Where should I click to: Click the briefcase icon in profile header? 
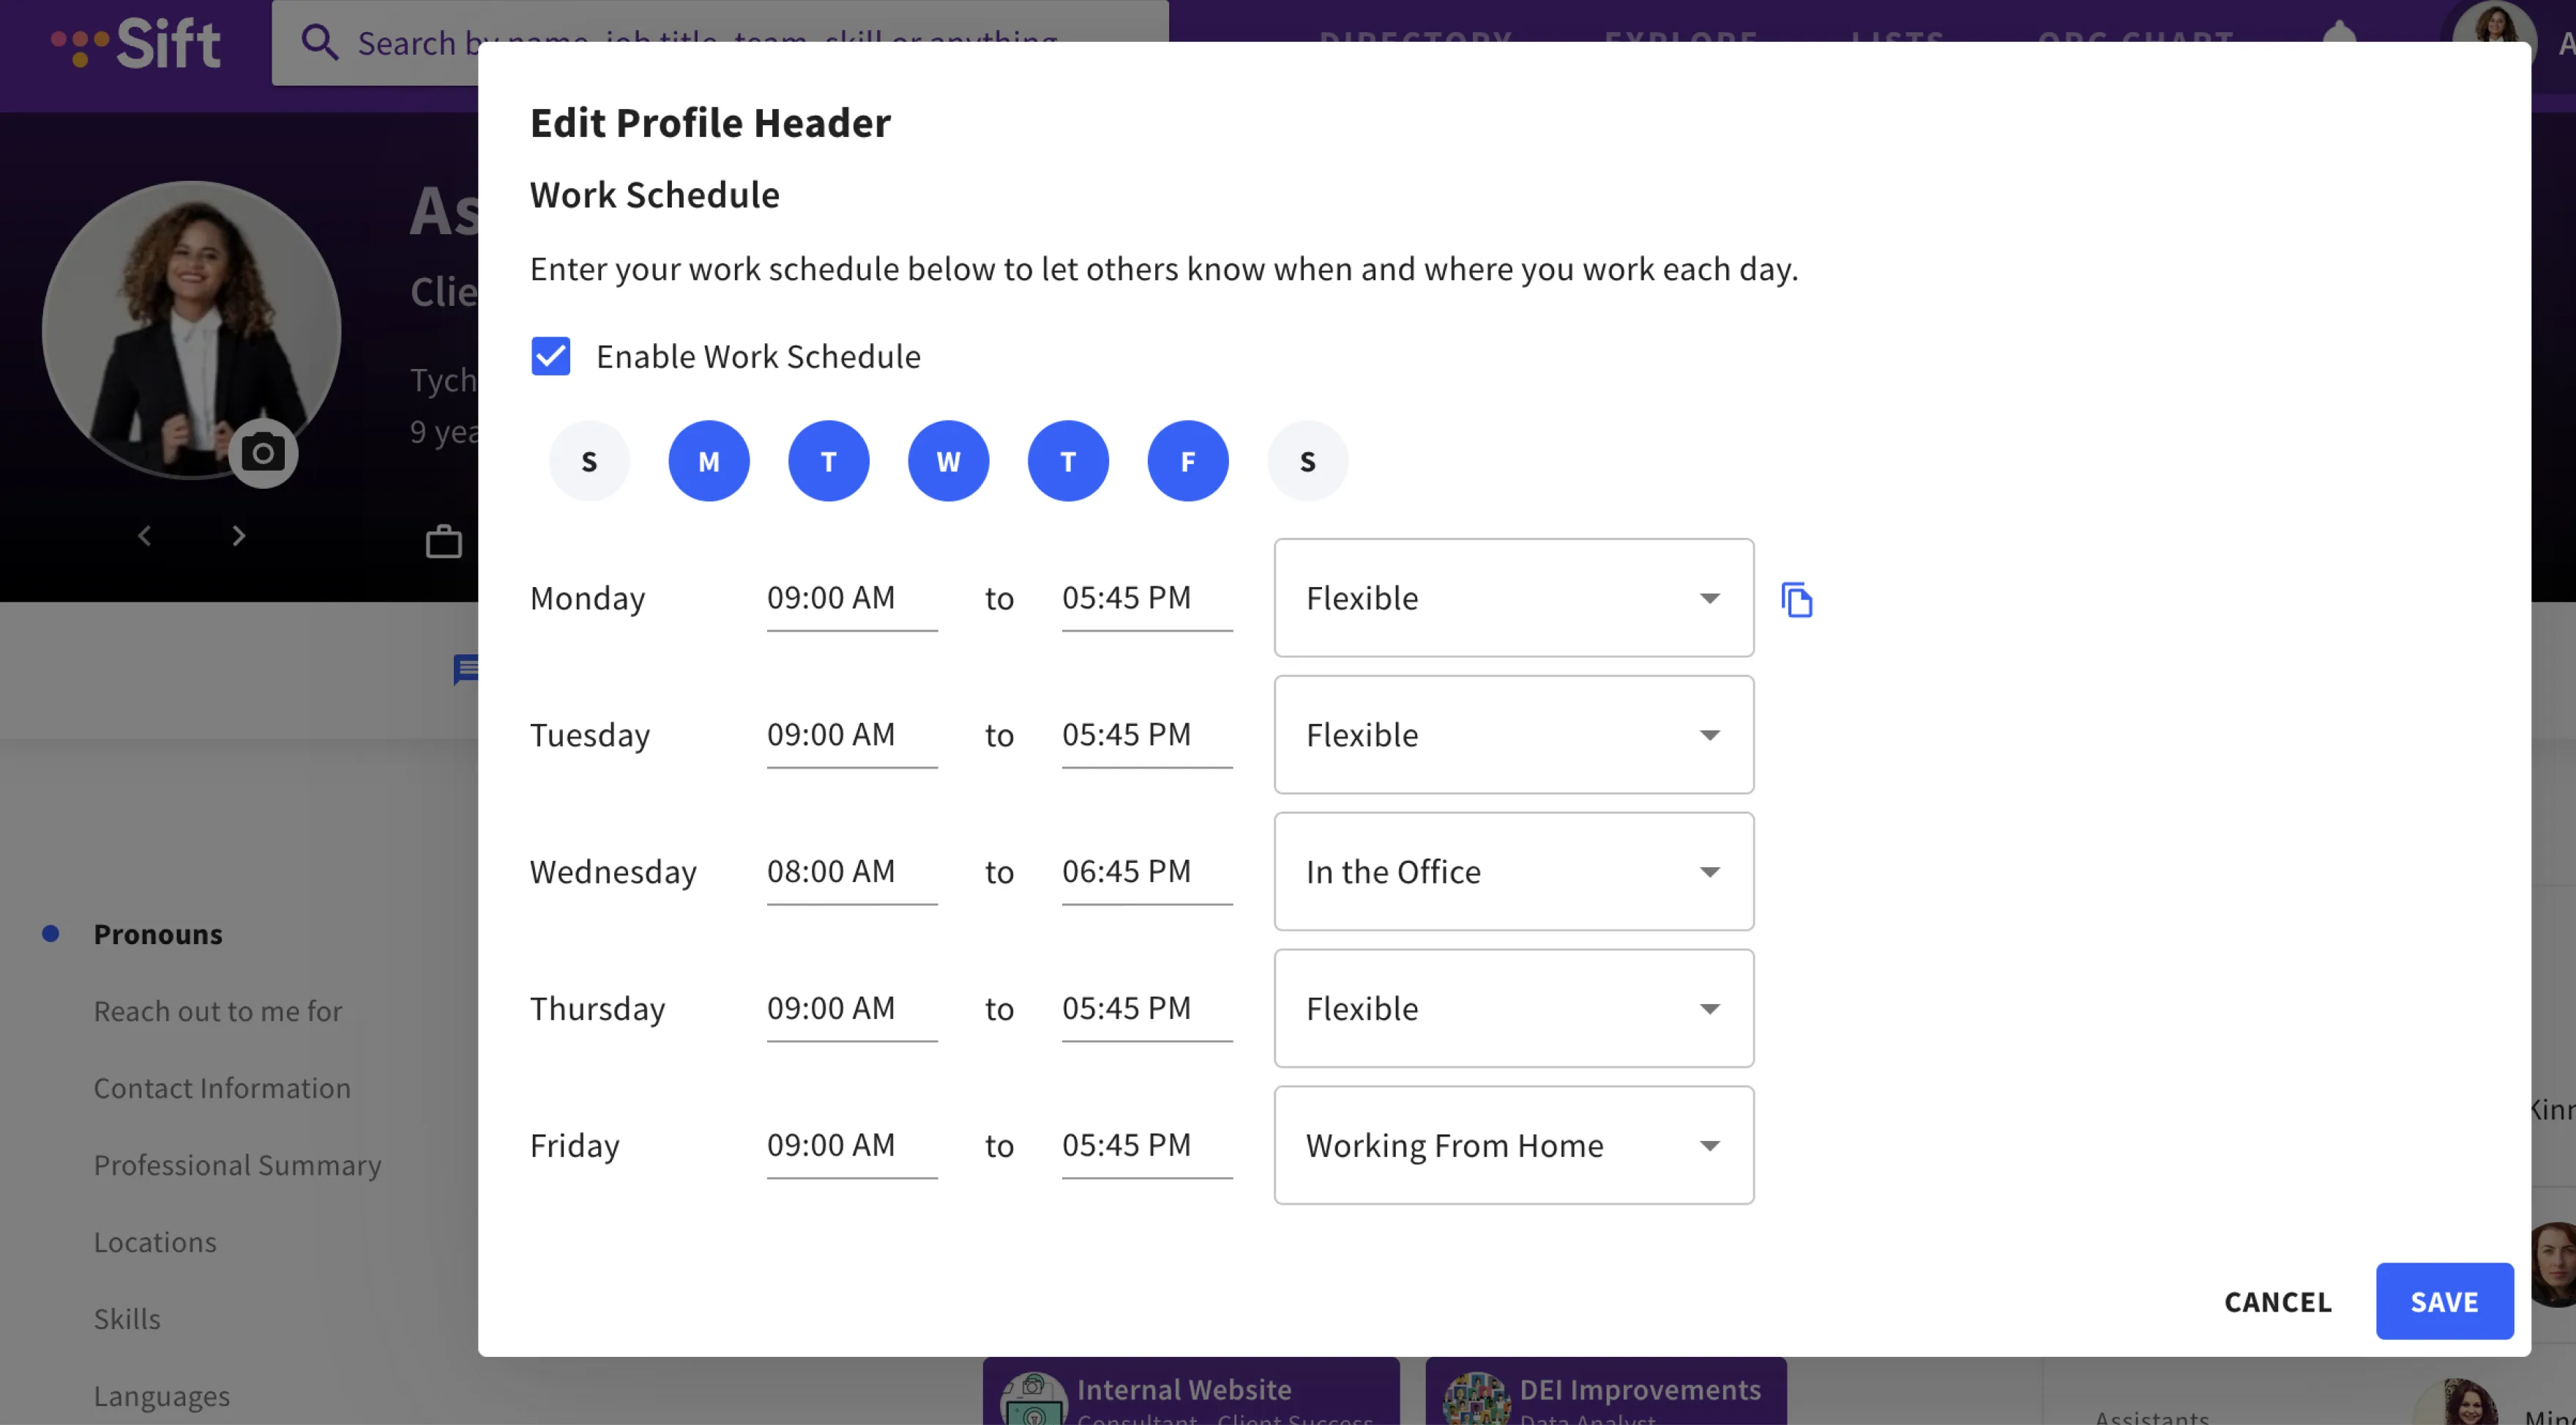pos(443,542)
